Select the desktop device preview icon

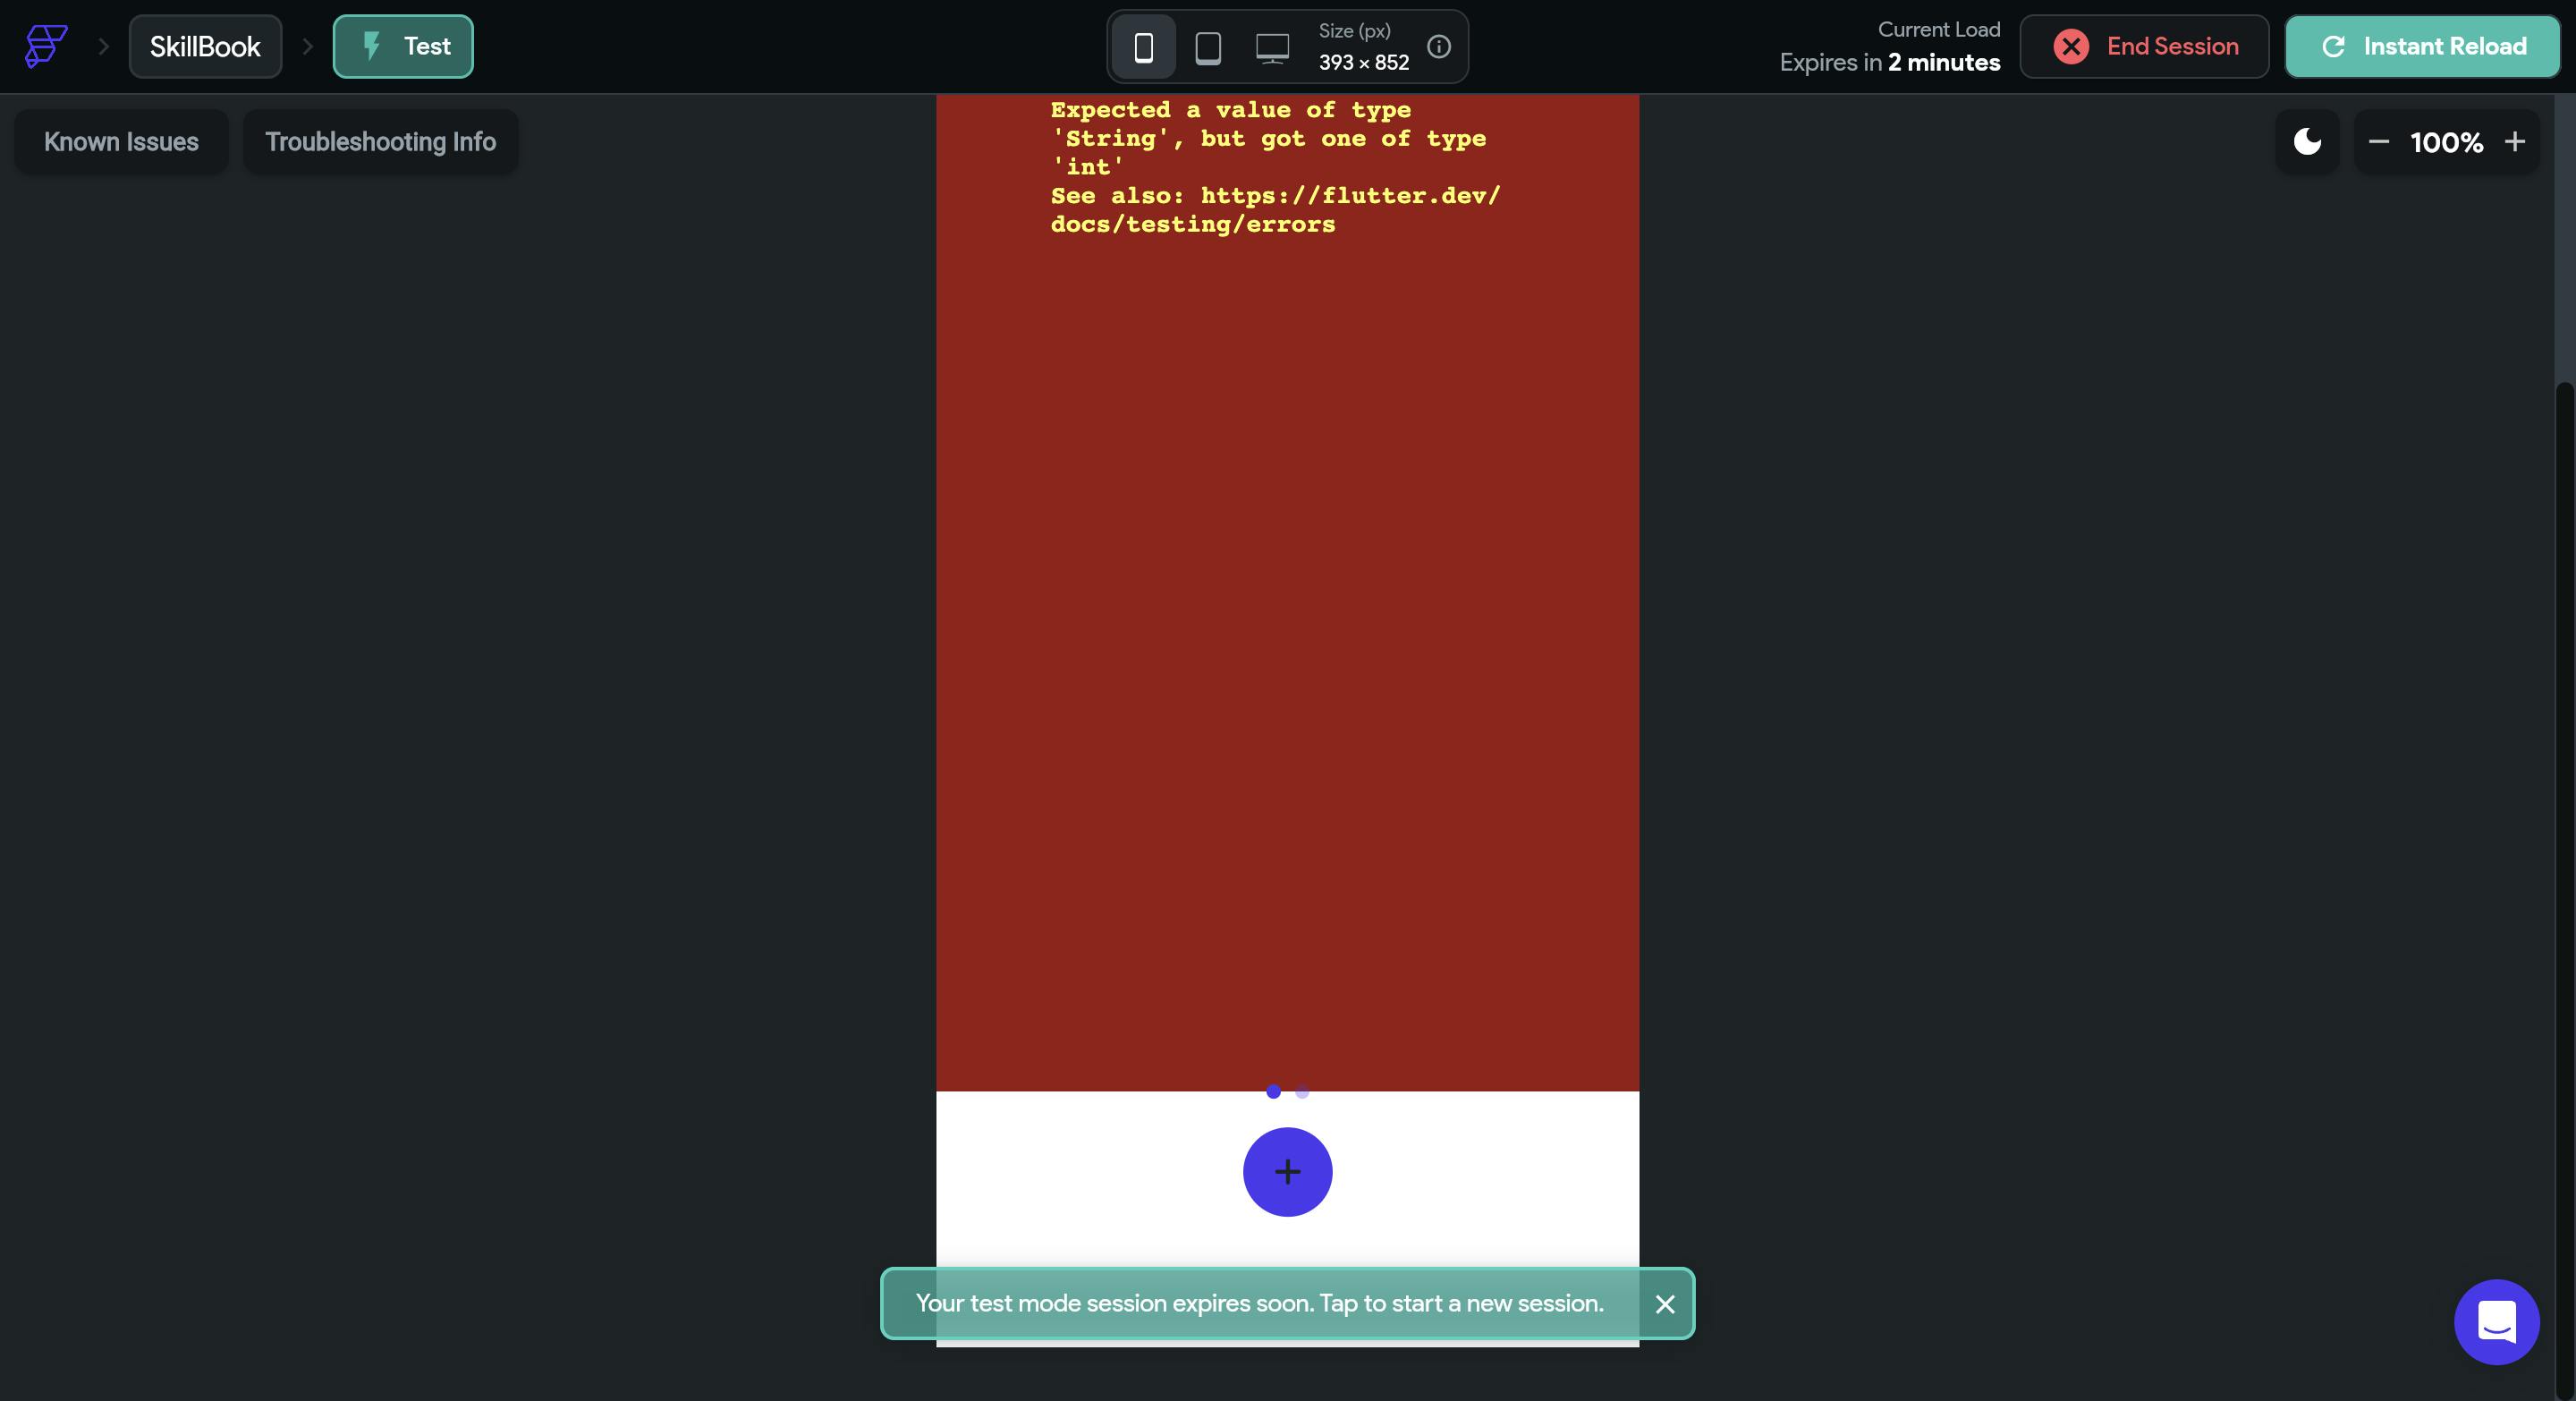click(1272, 47)
